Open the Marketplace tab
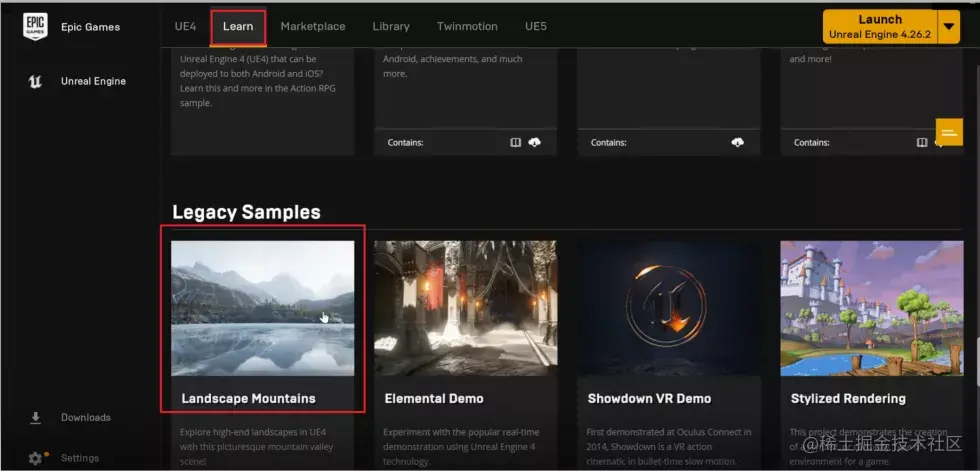The image size is (980, 471). coord(312,26)
